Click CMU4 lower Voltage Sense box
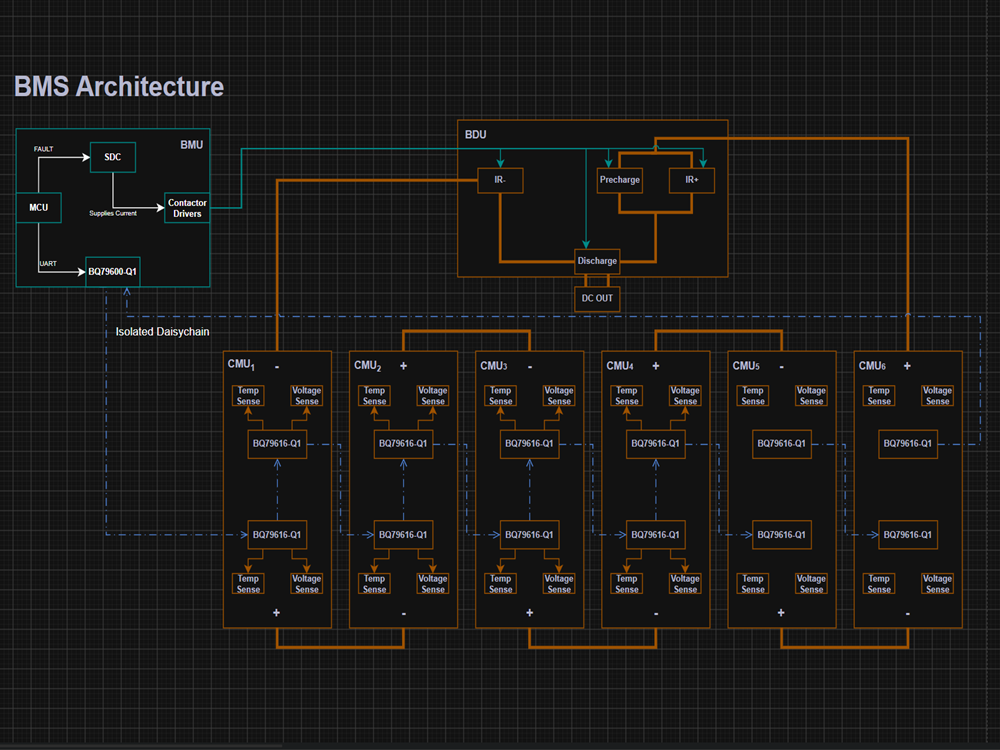1000x750 pixels. 685,584
